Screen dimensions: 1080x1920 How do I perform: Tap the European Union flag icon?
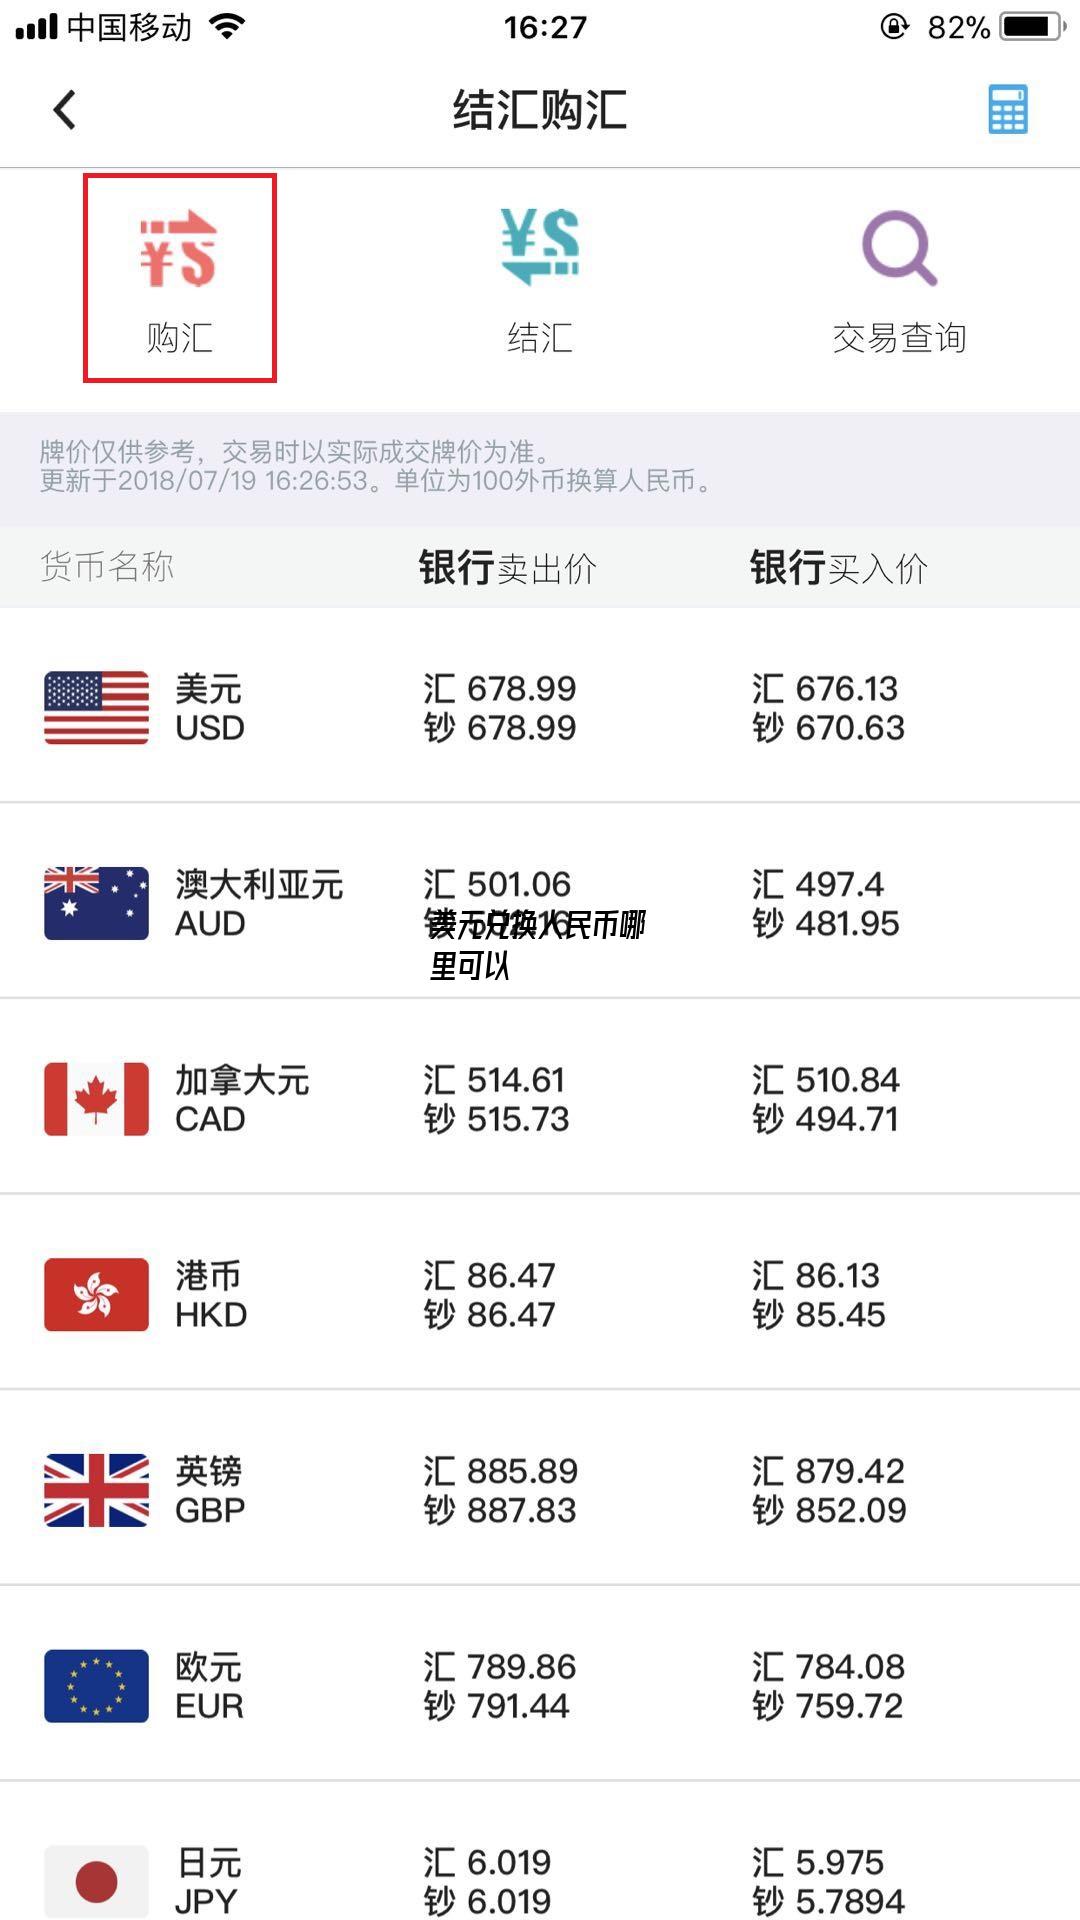coord(96,1686)
